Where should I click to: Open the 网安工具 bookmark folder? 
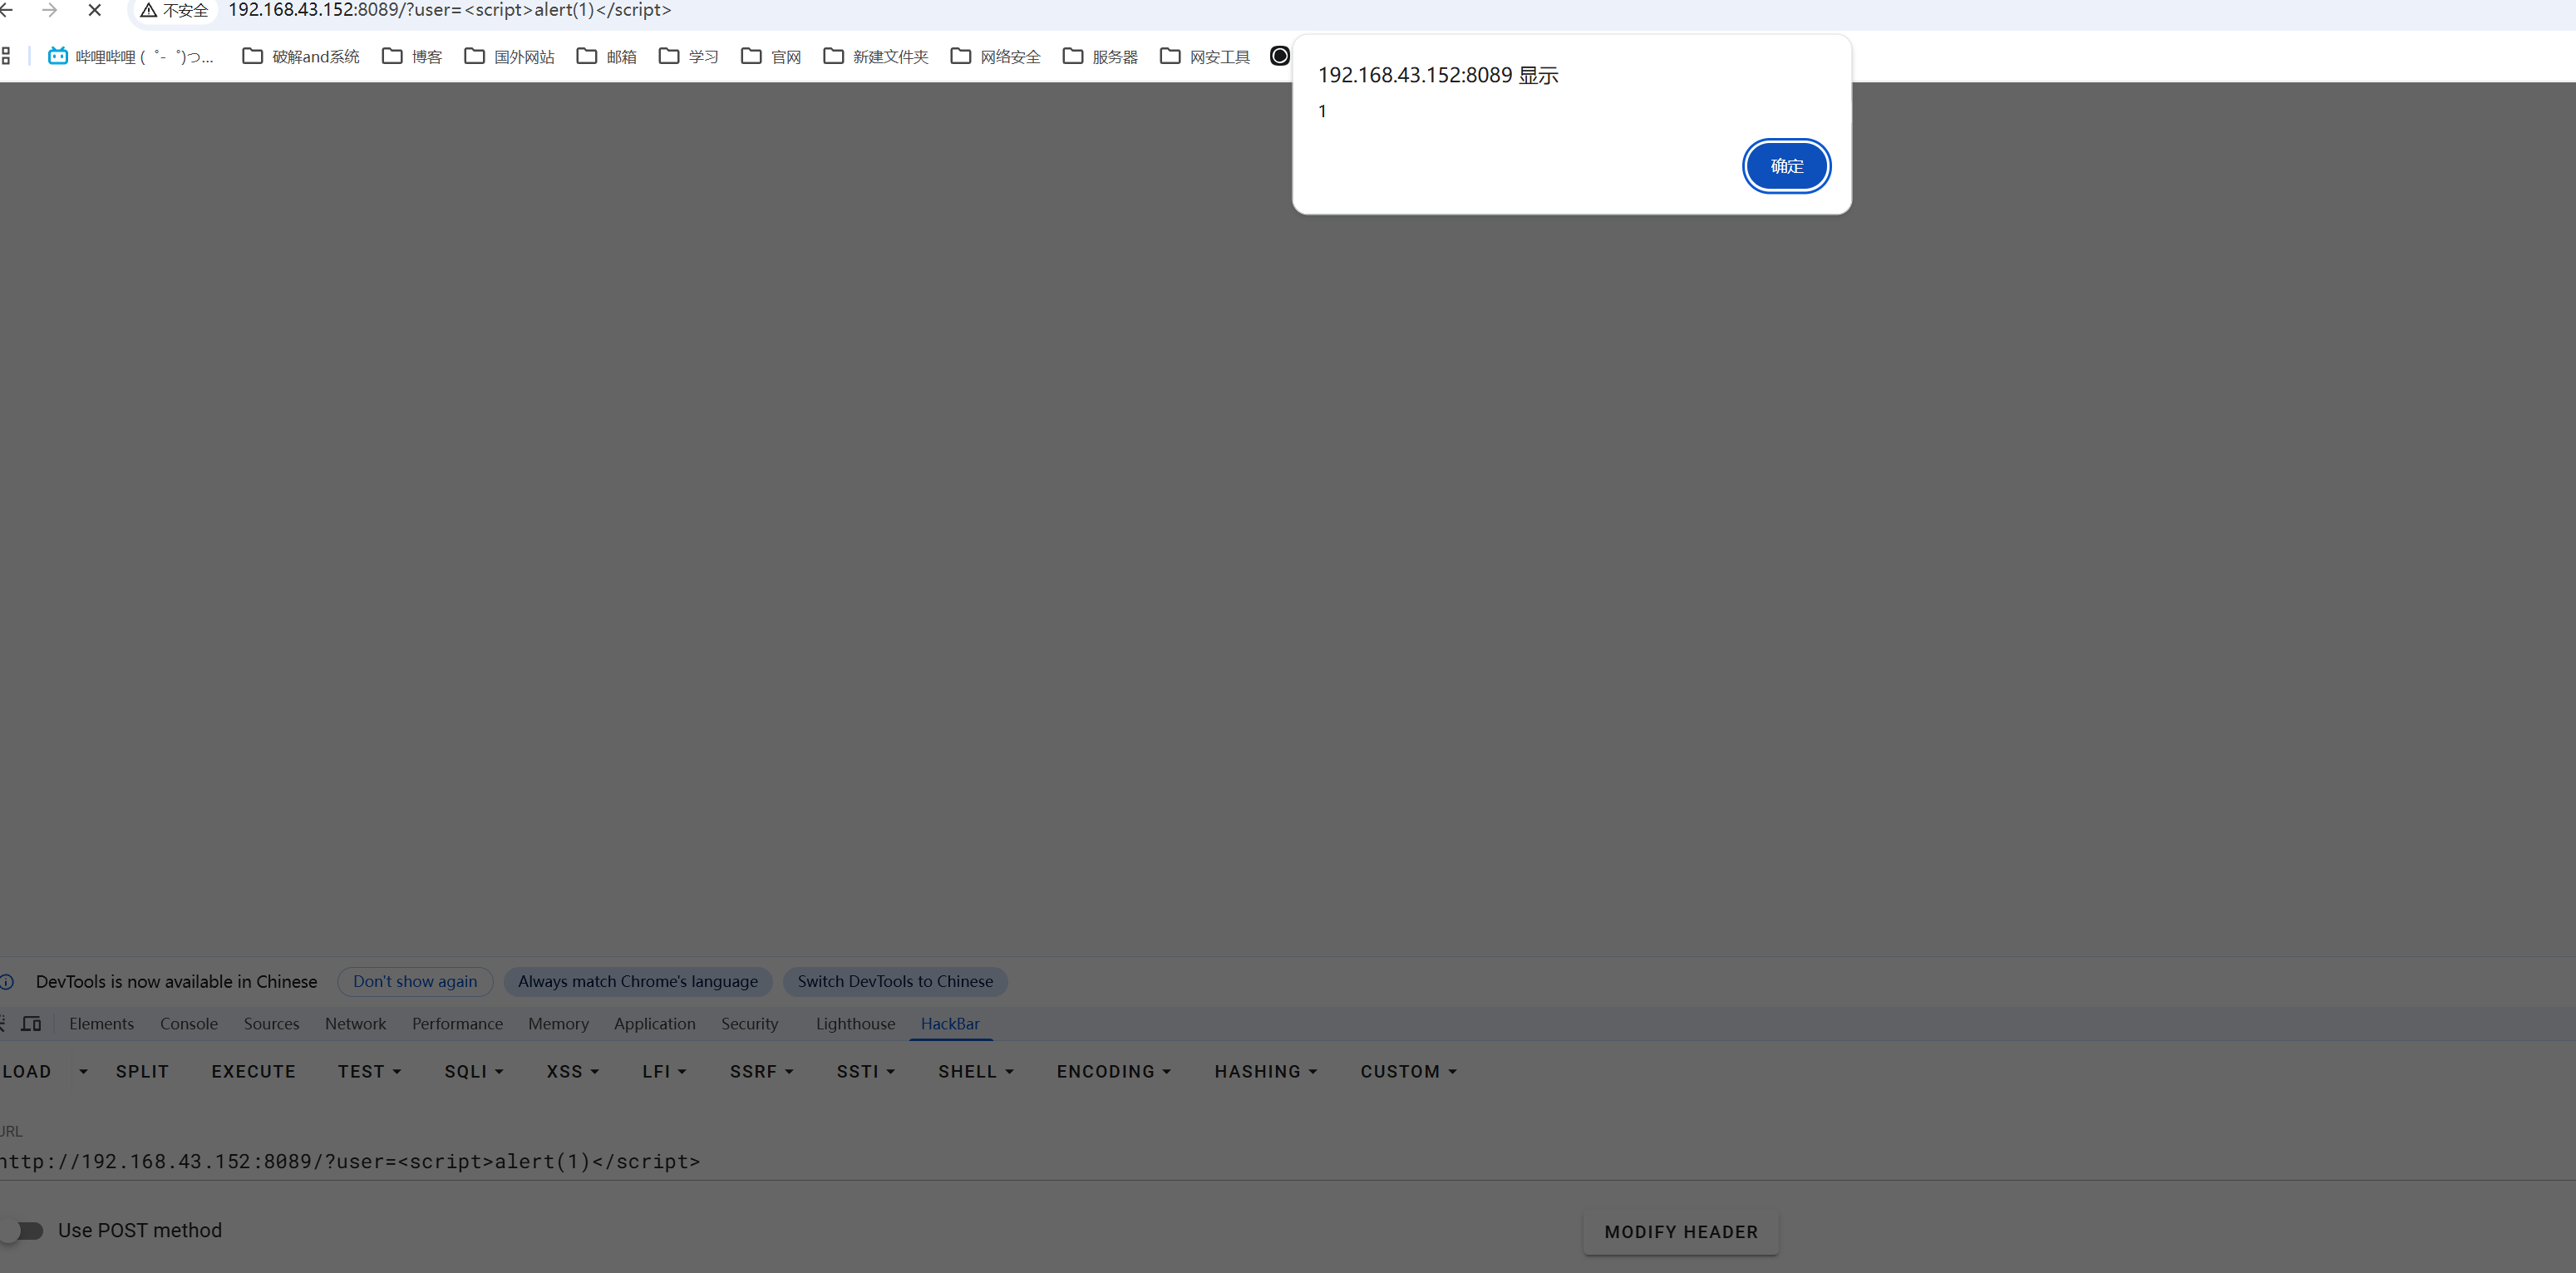1205,56
